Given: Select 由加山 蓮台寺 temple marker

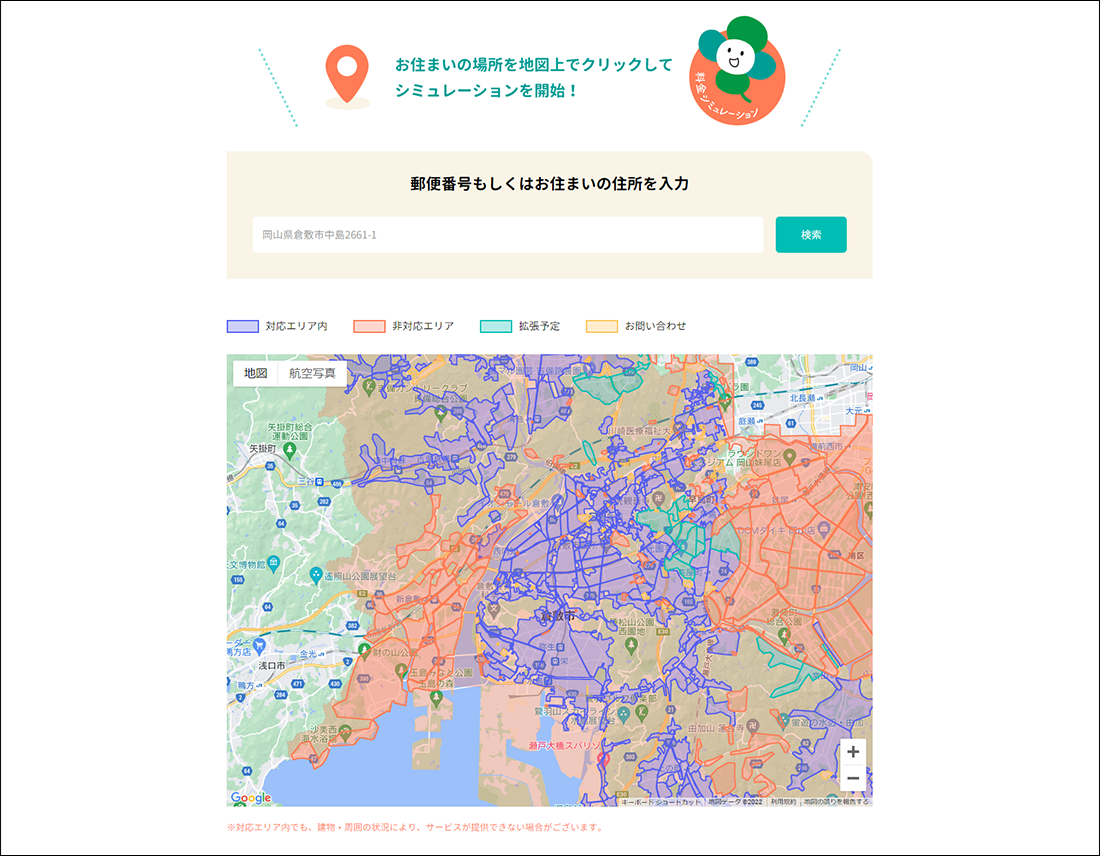Looking at the screenshot, I should 752,725.
